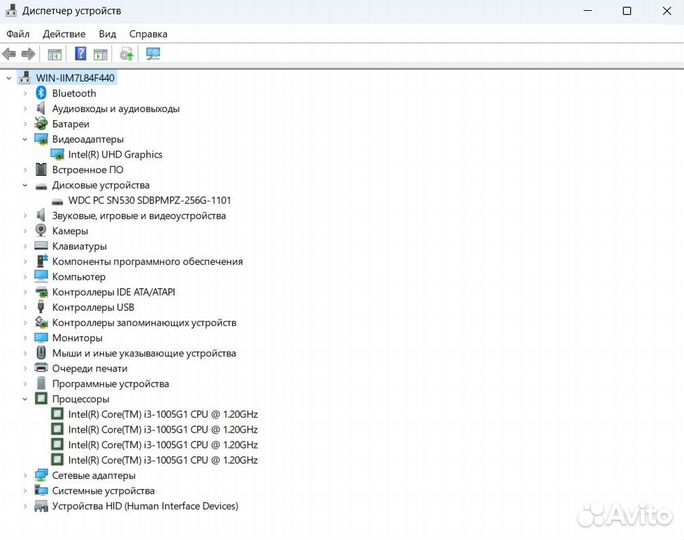
Task: Collapse the Видеоадаптеры category
Action: tap(25, 139)
